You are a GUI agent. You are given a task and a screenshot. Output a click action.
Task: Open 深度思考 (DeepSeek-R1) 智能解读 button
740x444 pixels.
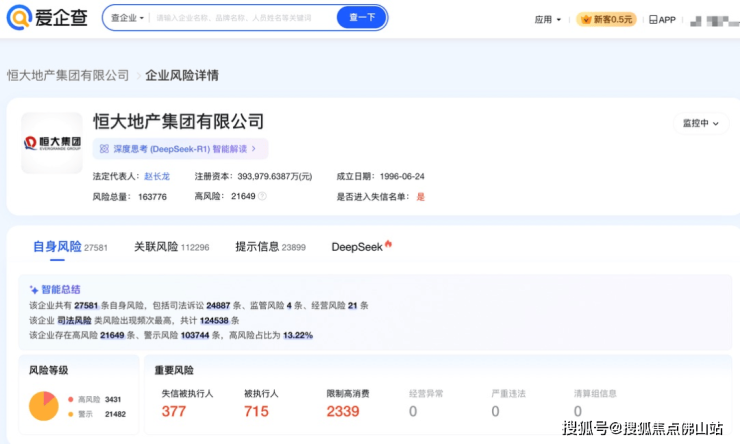180,149
